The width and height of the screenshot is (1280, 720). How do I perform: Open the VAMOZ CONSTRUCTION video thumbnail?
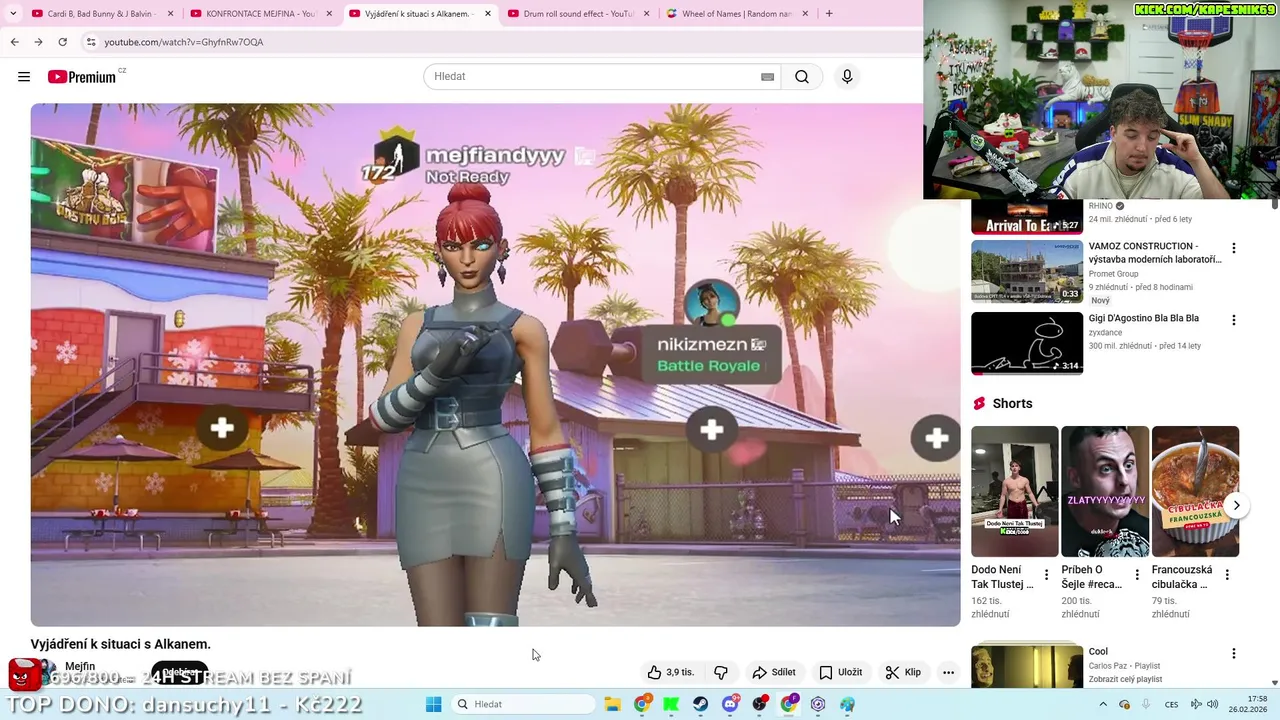click(x=1027, y=271)
